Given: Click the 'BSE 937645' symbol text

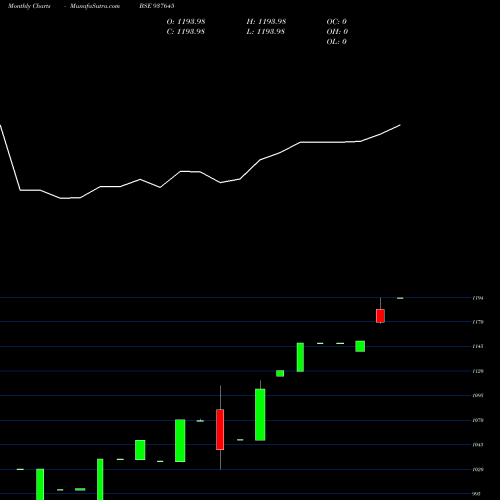Looking at the screenshot, I should pos(157,6).
